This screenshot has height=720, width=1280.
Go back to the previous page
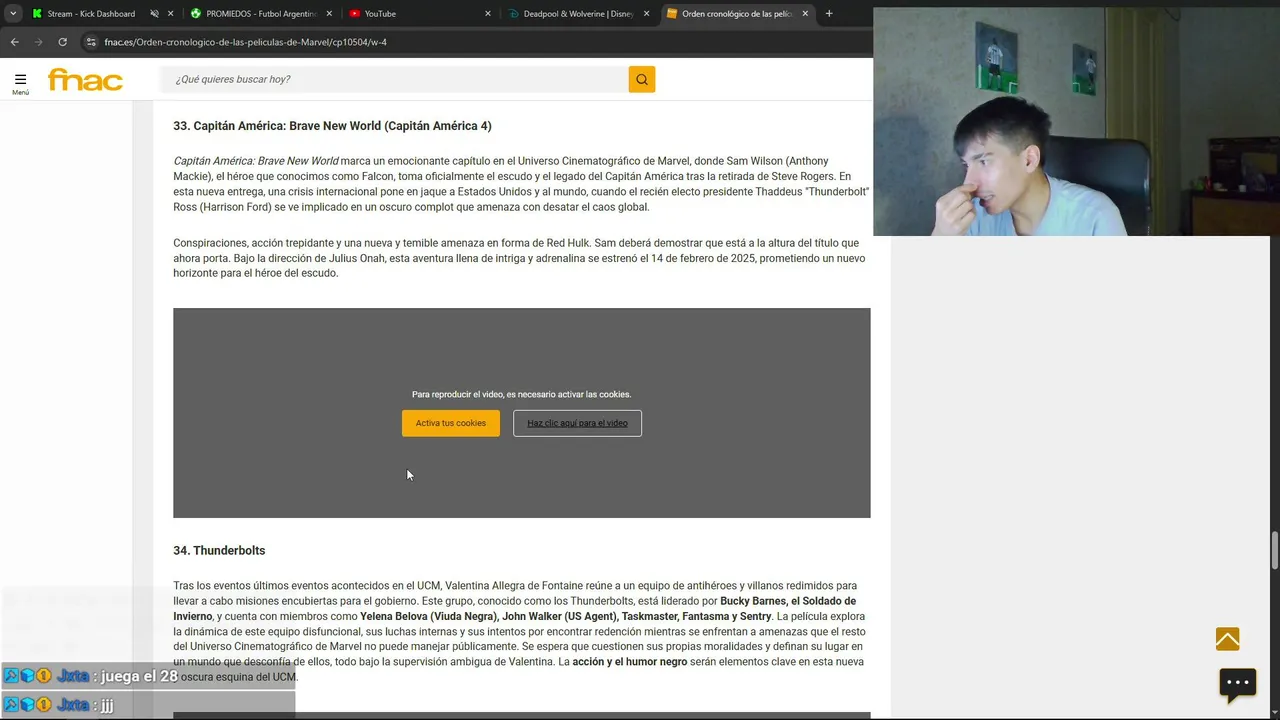point(14,42)
